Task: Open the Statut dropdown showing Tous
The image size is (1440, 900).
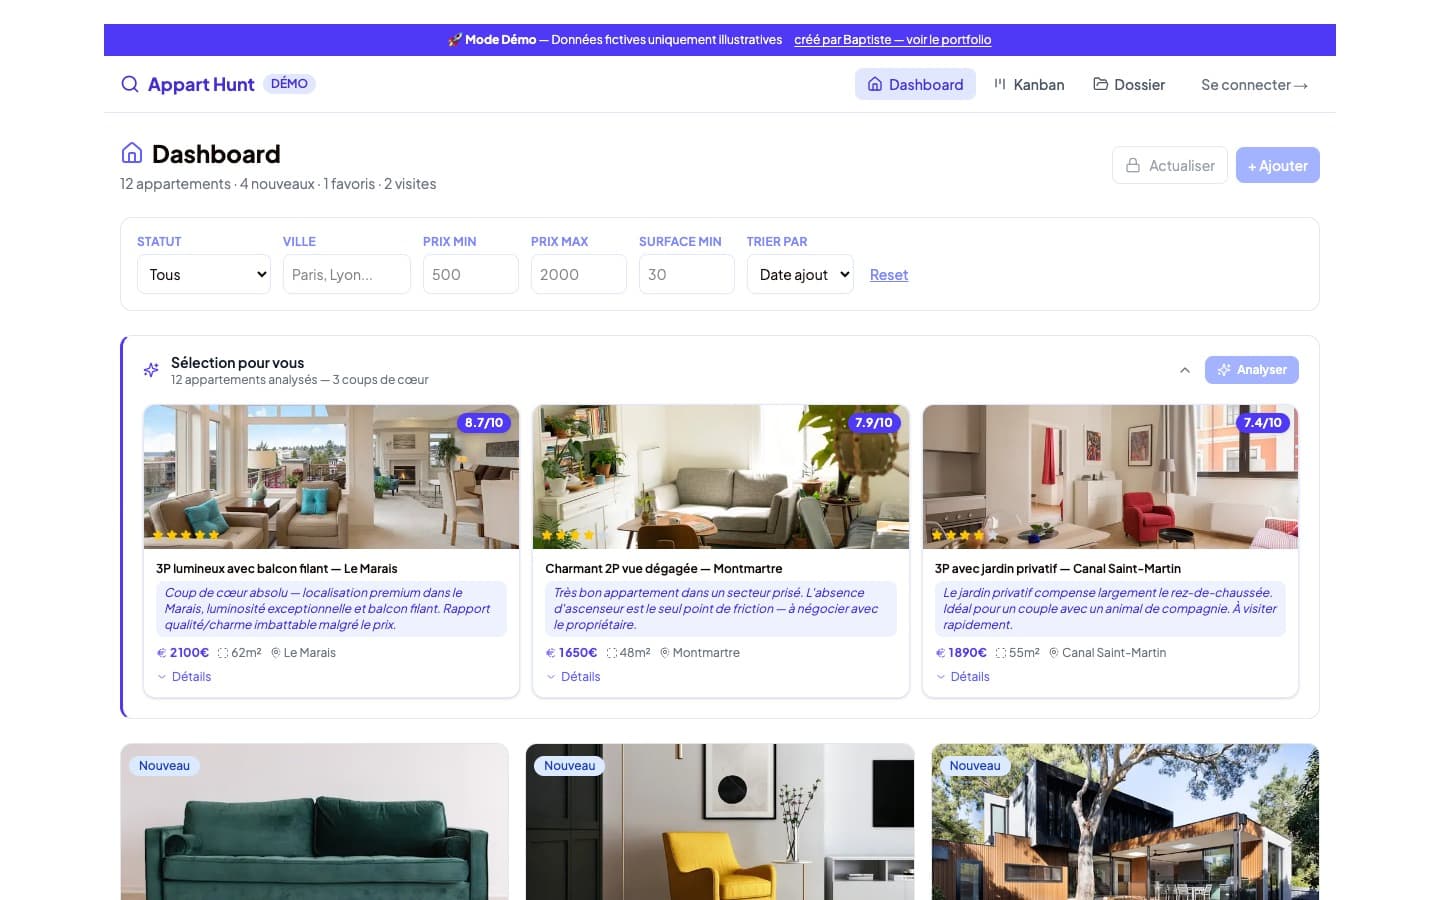Action: tap(203, 274)
